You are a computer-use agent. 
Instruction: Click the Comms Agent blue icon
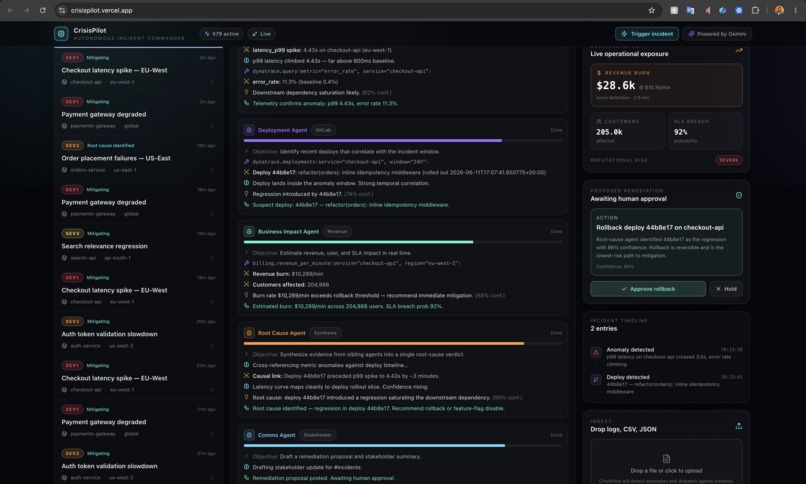(x=249, y=435)
